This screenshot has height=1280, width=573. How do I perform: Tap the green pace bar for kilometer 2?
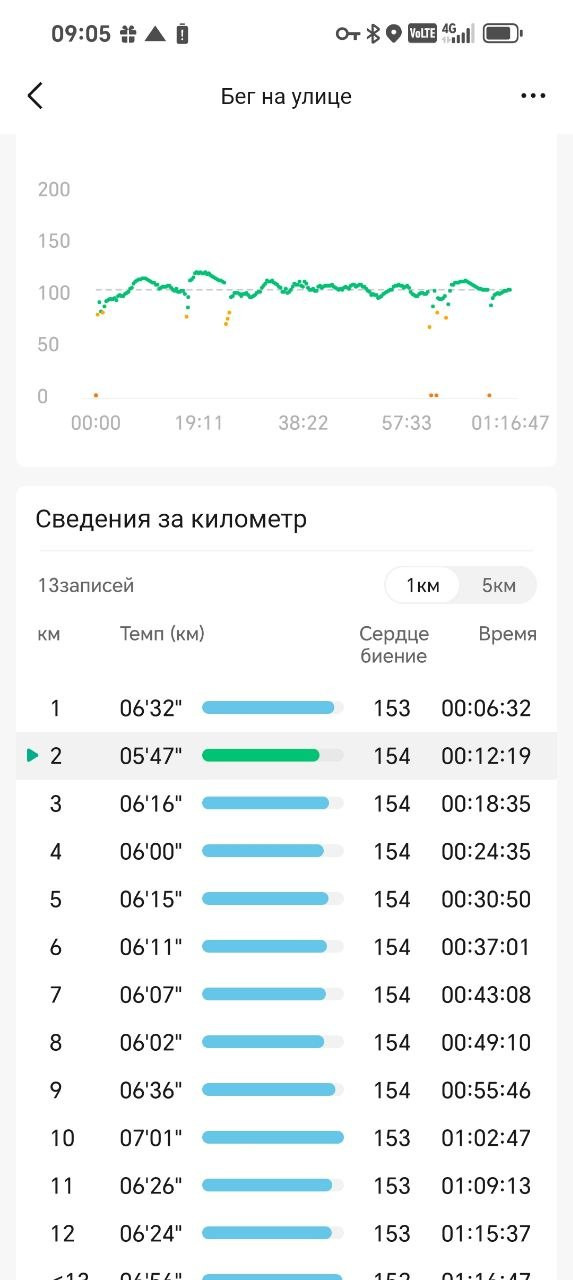click(x=260, y=756)
